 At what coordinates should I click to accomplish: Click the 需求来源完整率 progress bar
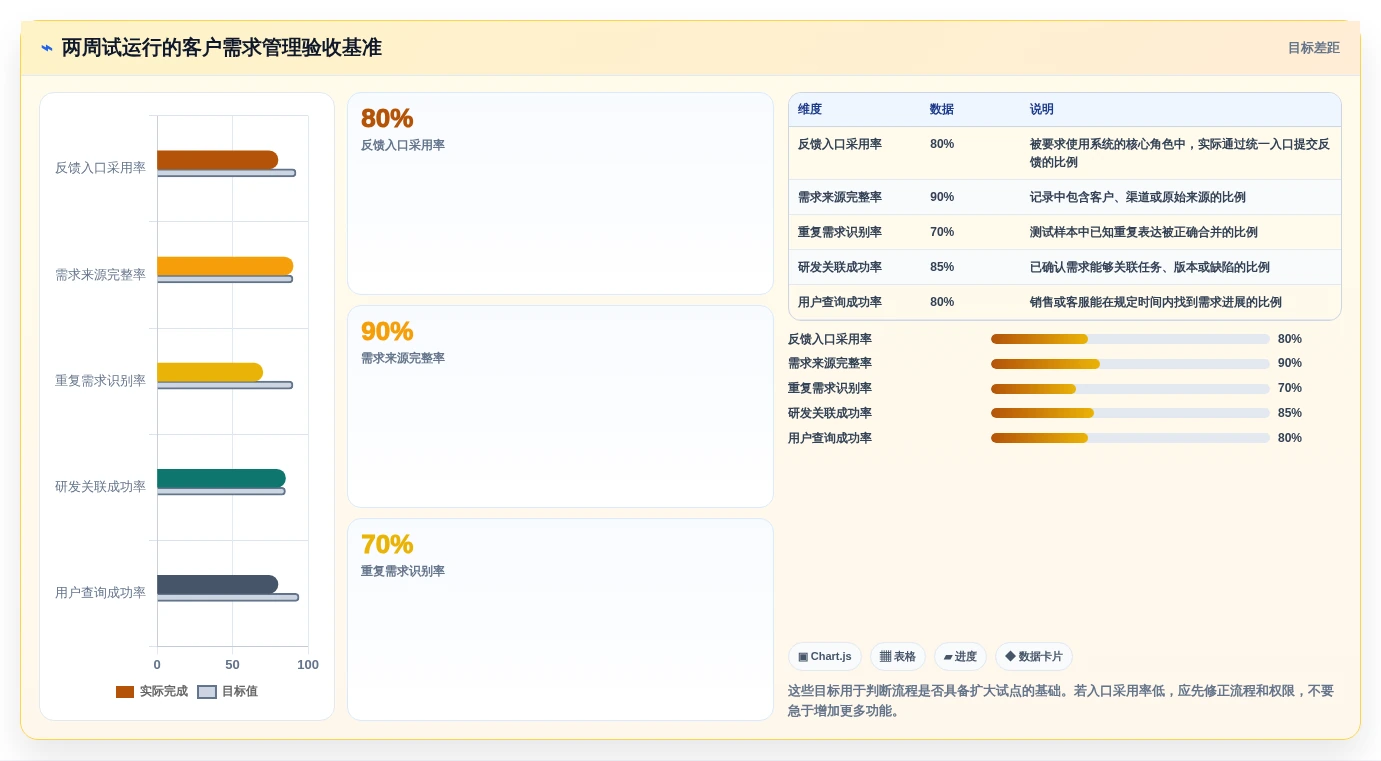pyautogui.click(x=1130, y=364)
